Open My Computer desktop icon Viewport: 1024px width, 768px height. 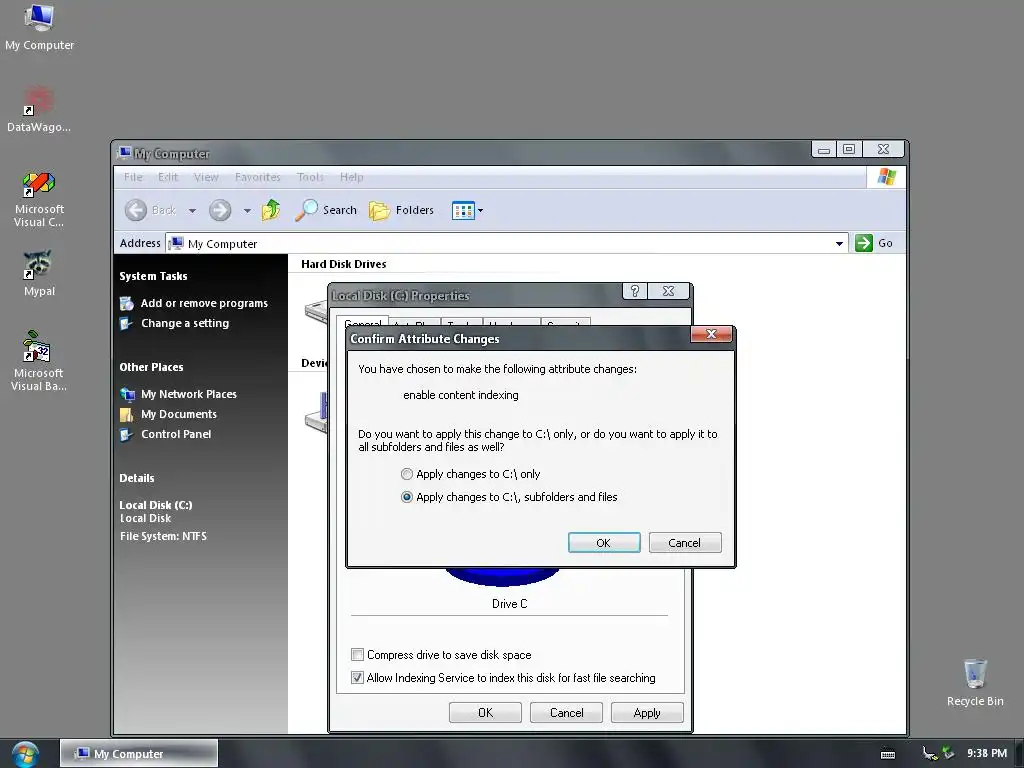coord(39,27)
